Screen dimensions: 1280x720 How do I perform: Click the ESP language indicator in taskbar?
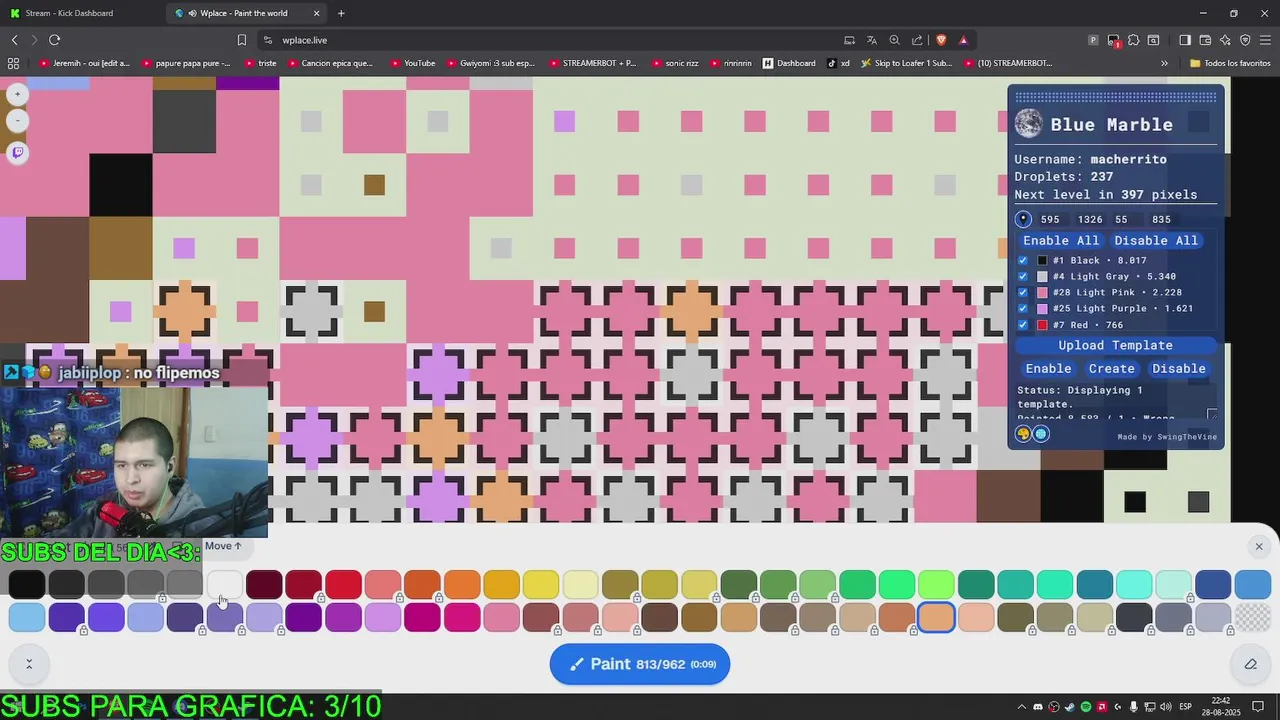click(x=1187, y=707)
